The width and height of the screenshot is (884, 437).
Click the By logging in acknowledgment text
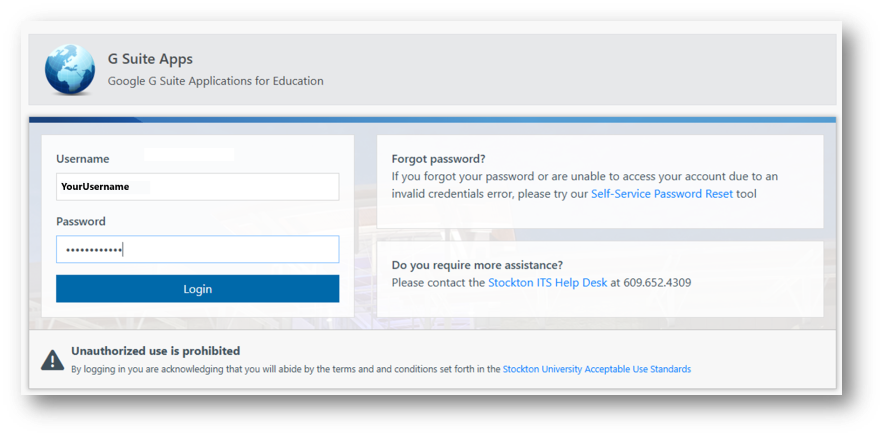pyautogui.click(x=286, y=369)
